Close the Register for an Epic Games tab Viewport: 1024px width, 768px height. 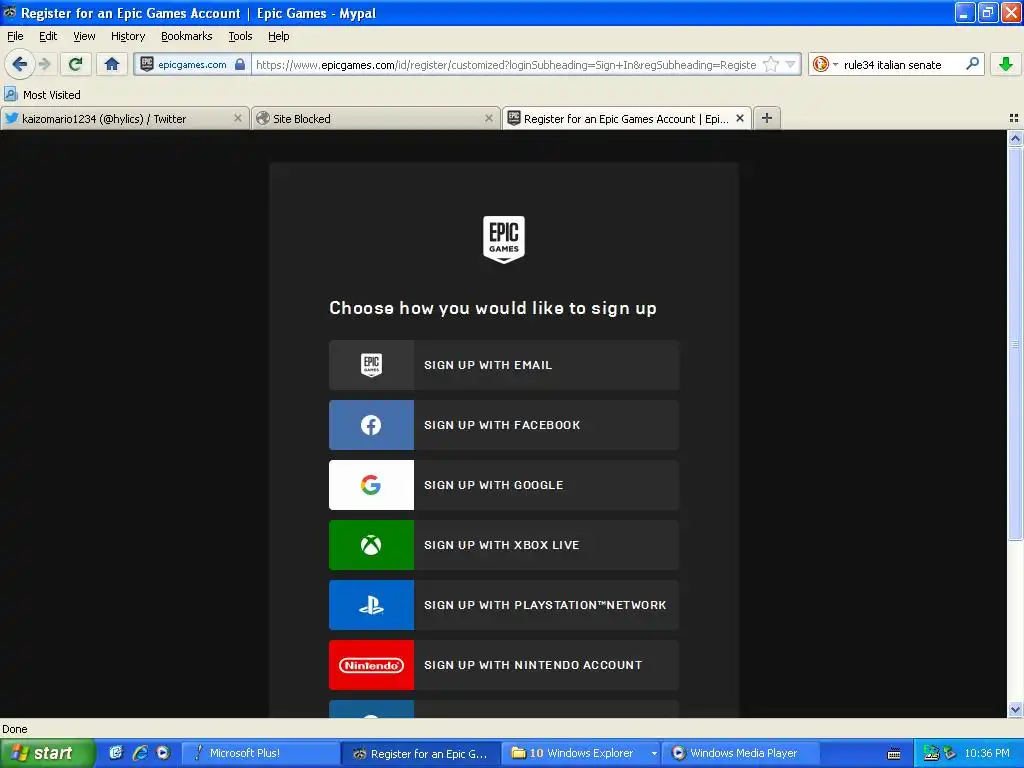740,118
